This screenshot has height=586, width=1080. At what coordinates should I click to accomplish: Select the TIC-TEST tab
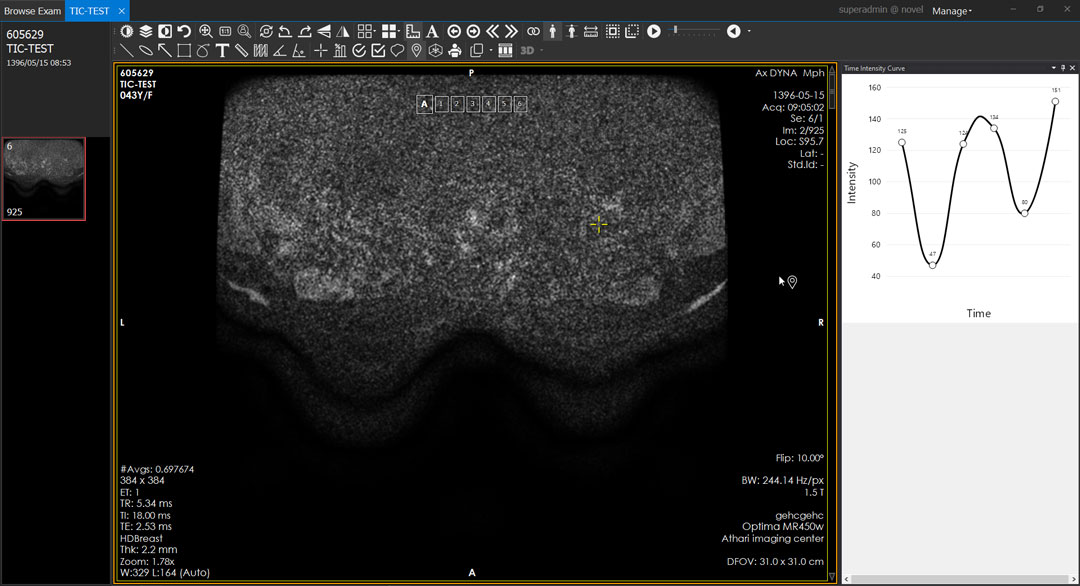[90, 10]
